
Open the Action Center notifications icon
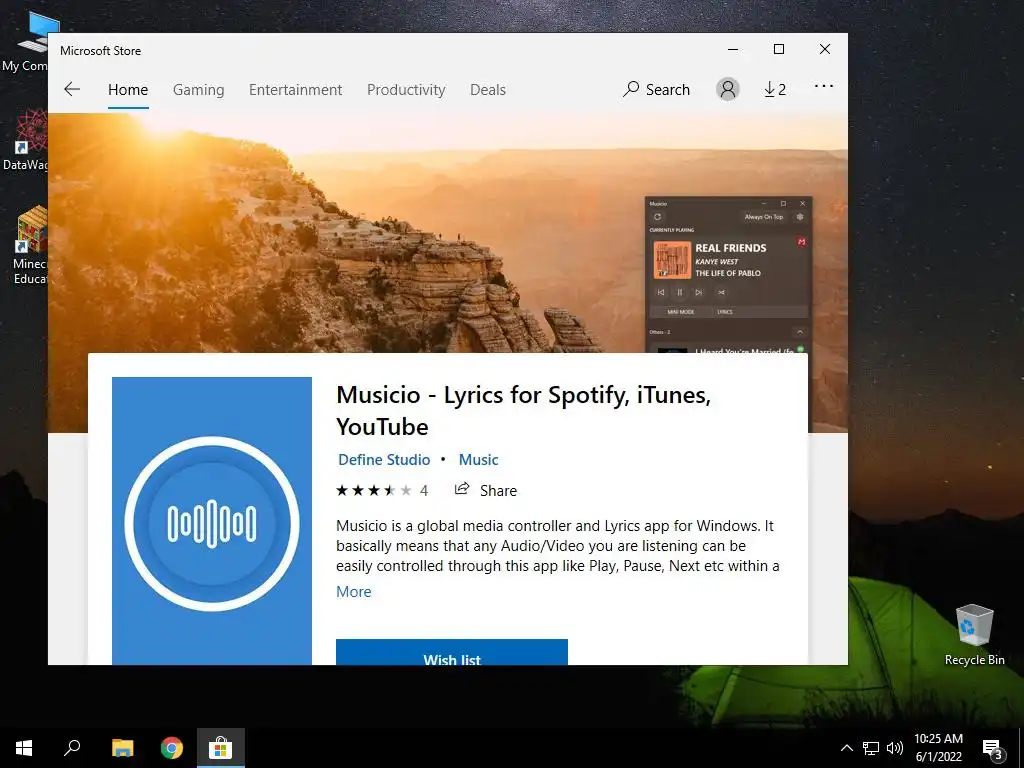[992, 748]
